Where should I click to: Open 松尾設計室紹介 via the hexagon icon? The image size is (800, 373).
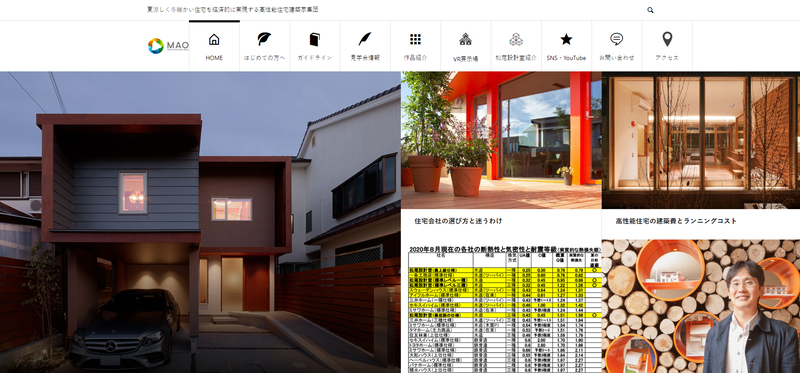pyautogui.click(x=516, y=39)
